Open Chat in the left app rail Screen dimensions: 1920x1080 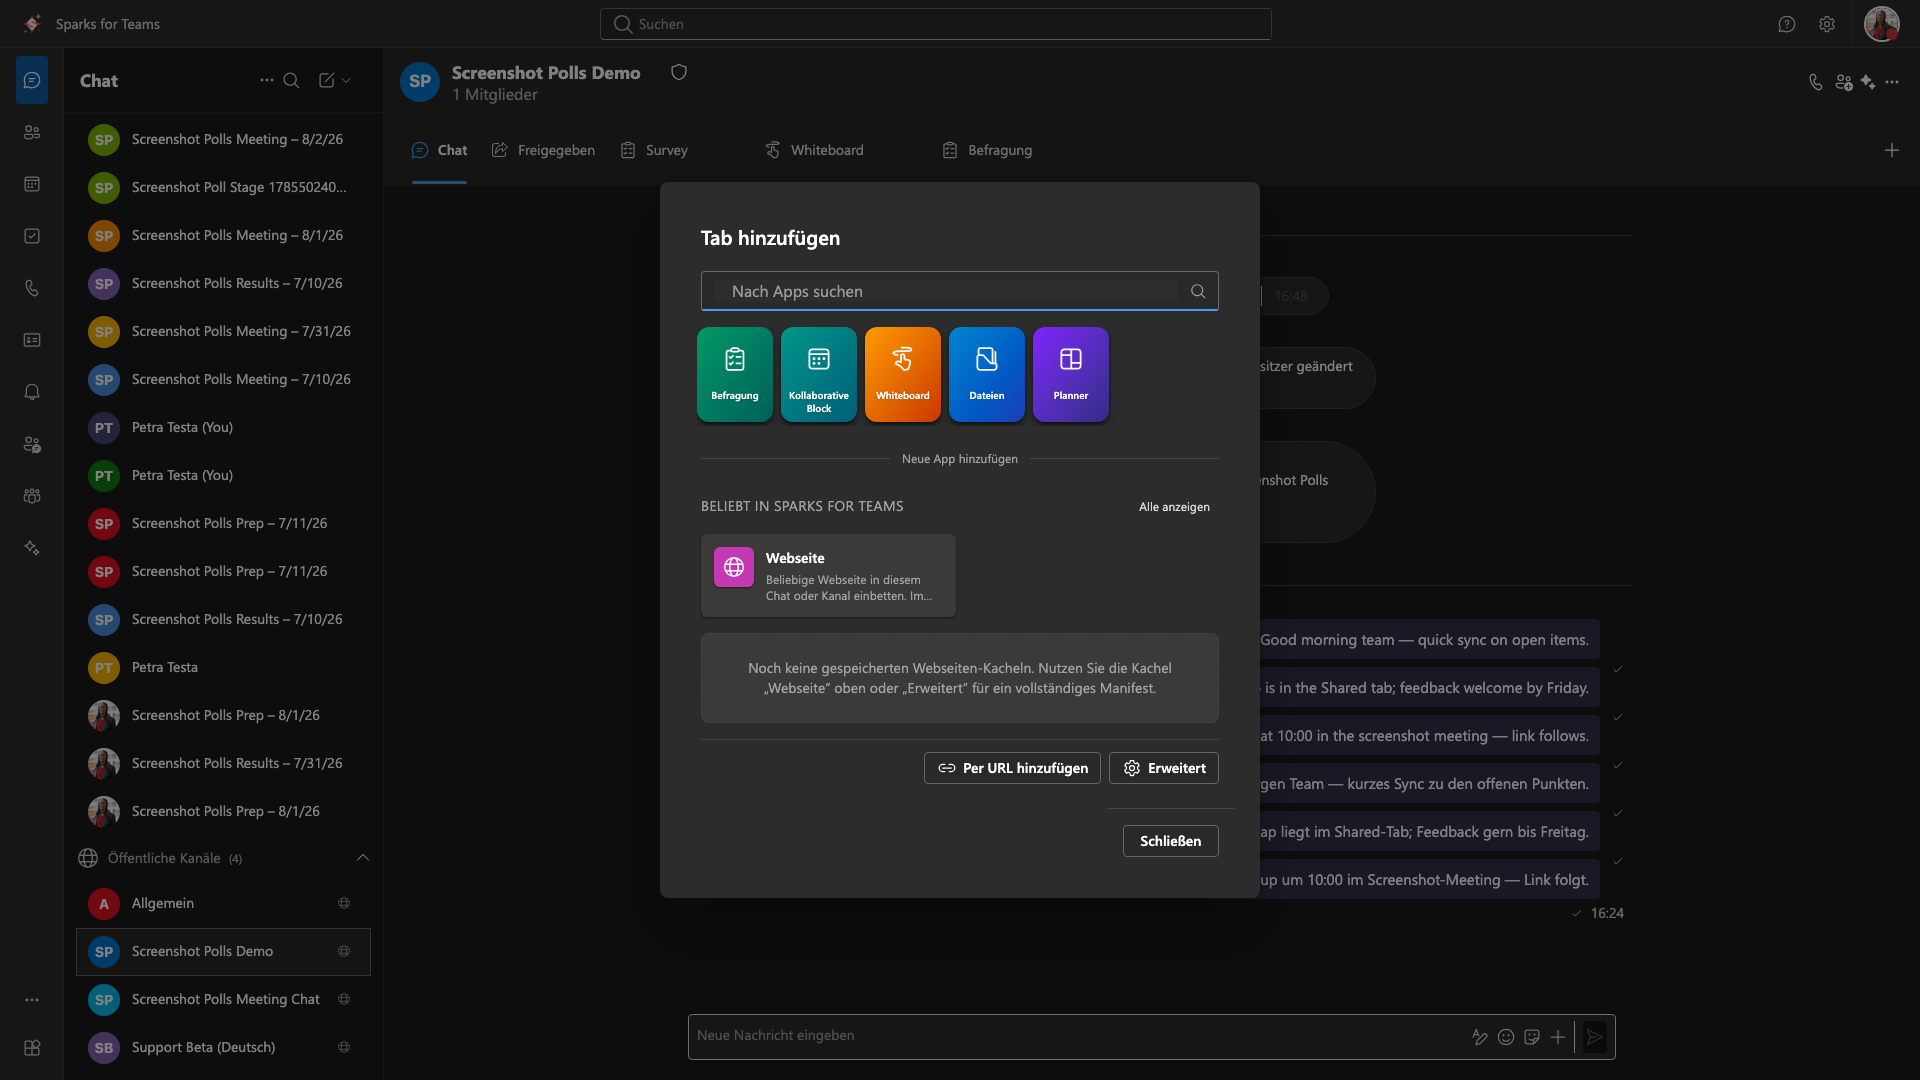[x=32, y=80]
